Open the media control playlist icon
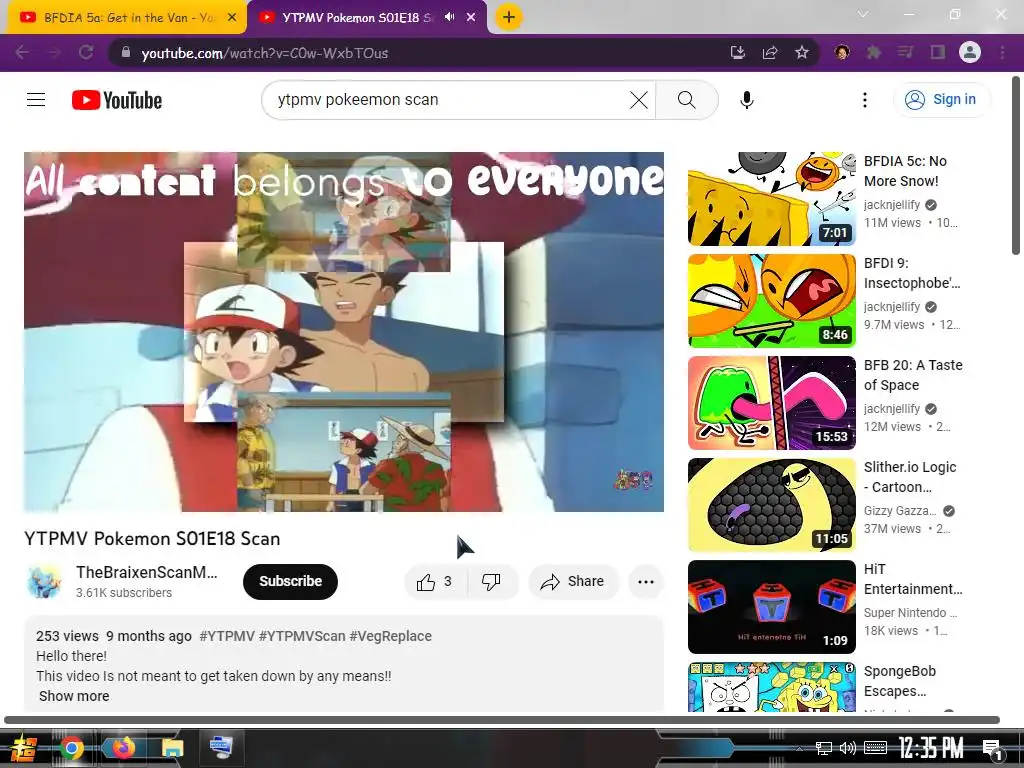The image size is (1024, 768). click(905, 52)
